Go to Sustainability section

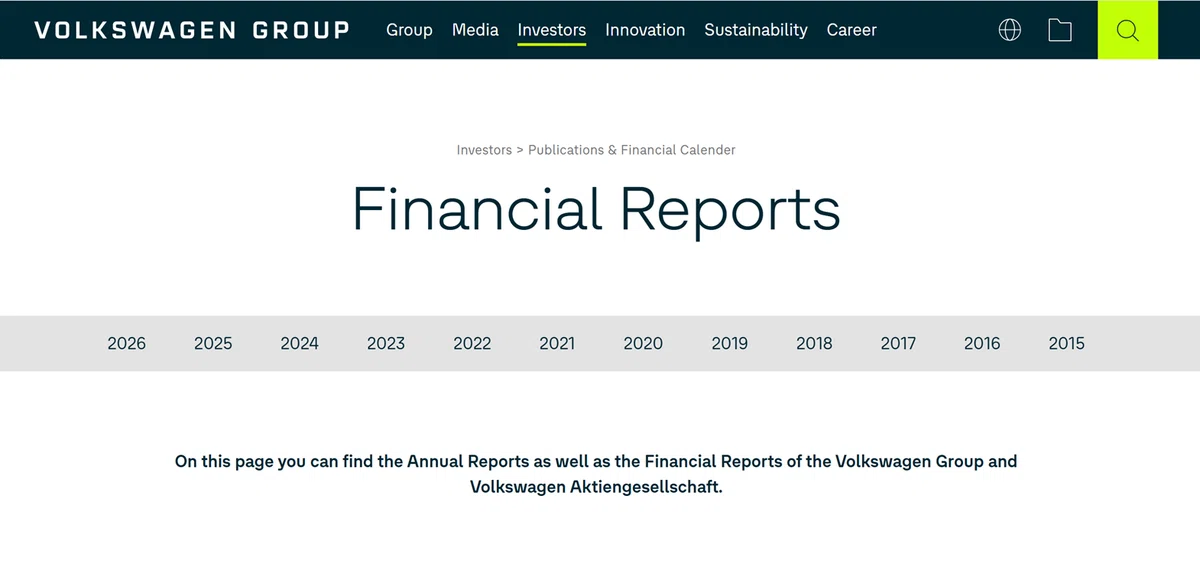coord(756,30)
